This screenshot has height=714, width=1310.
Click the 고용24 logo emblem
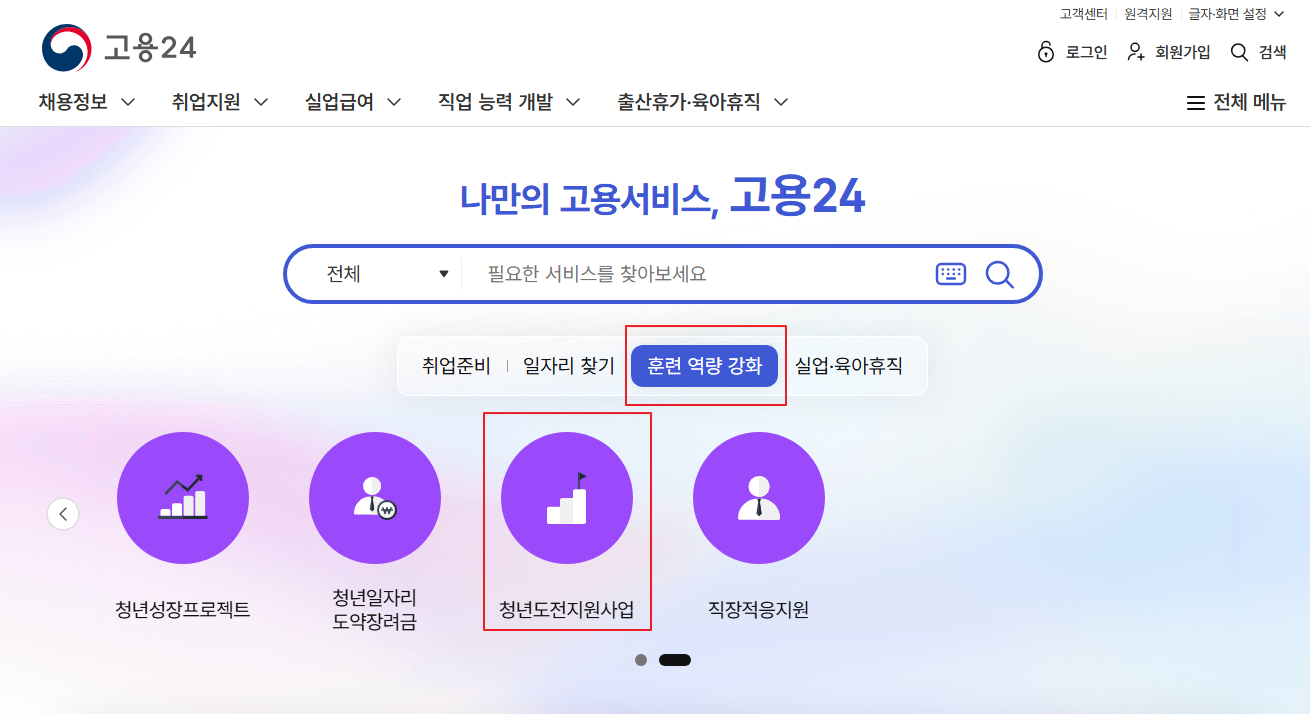coord(66,48)
